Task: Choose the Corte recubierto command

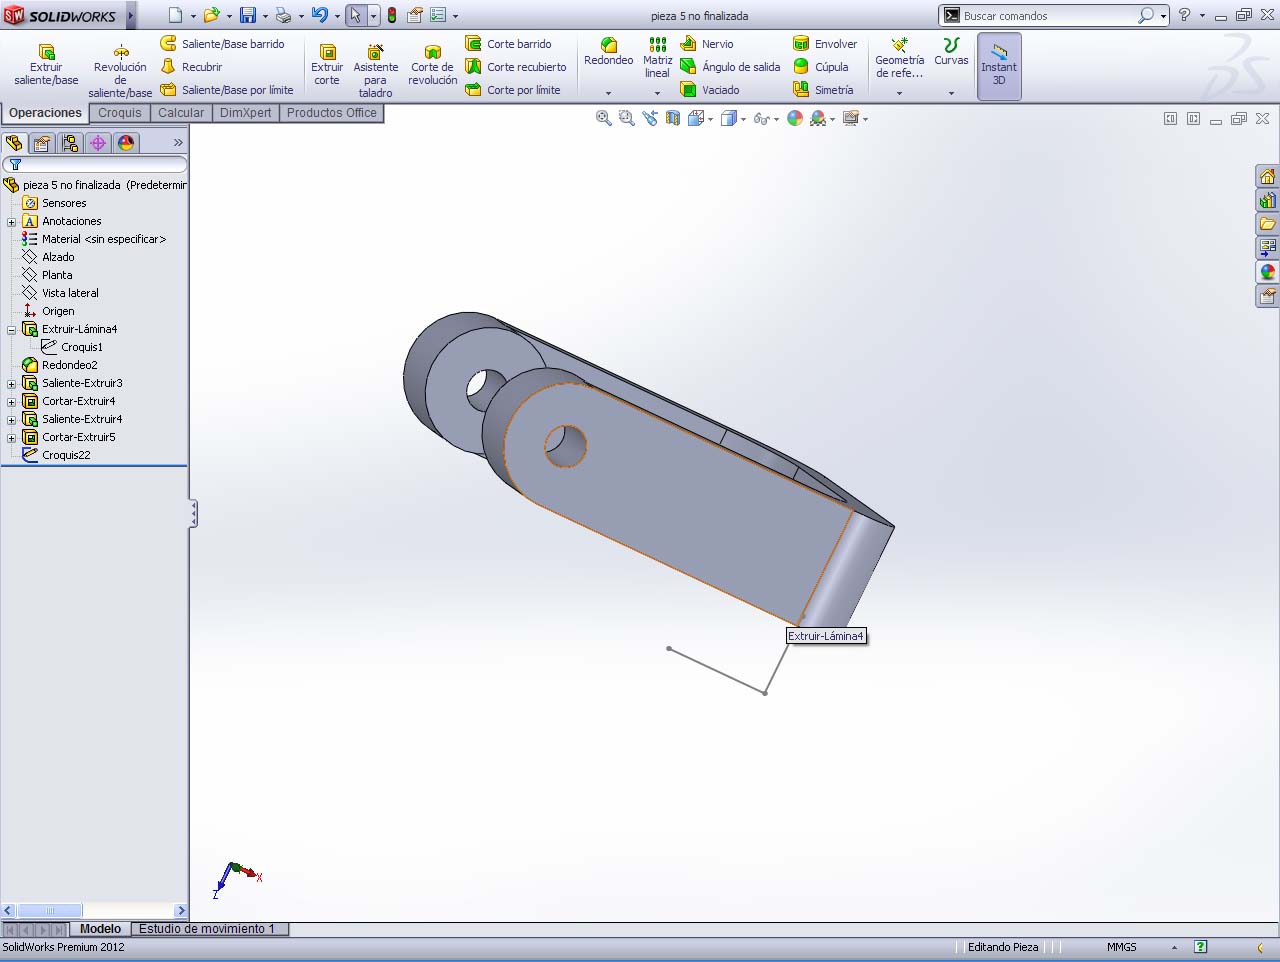Action: [516, 67]
